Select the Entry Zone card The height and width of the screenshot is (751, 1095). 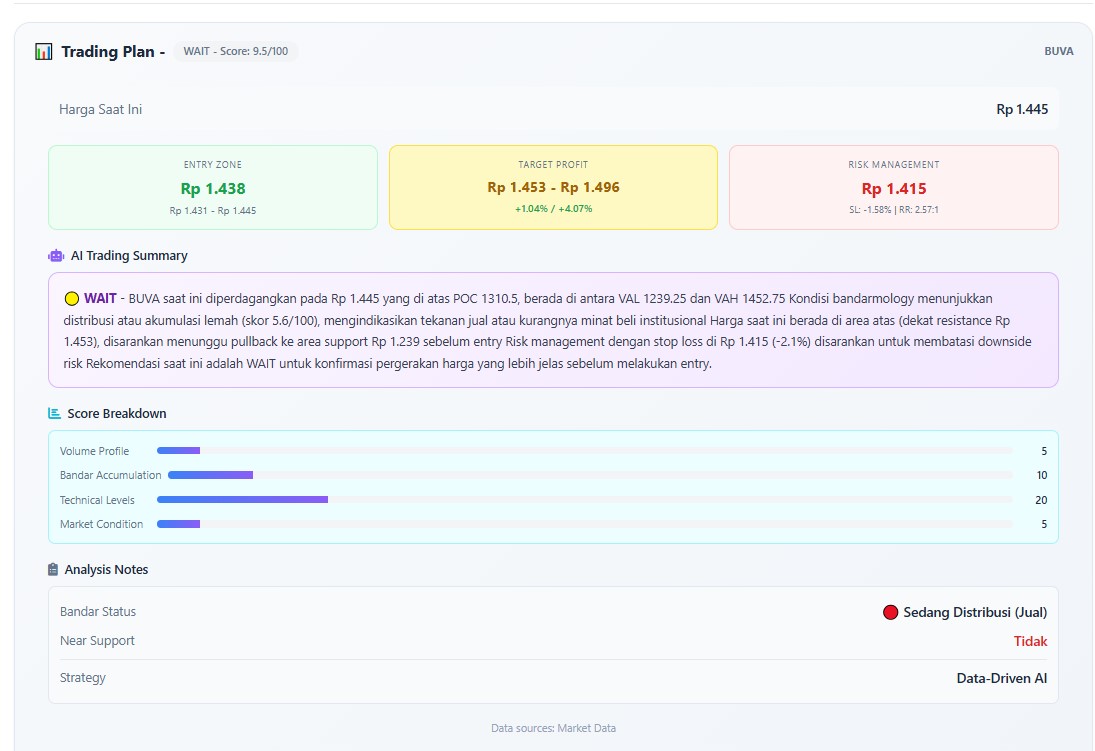[x=213, y=188]
